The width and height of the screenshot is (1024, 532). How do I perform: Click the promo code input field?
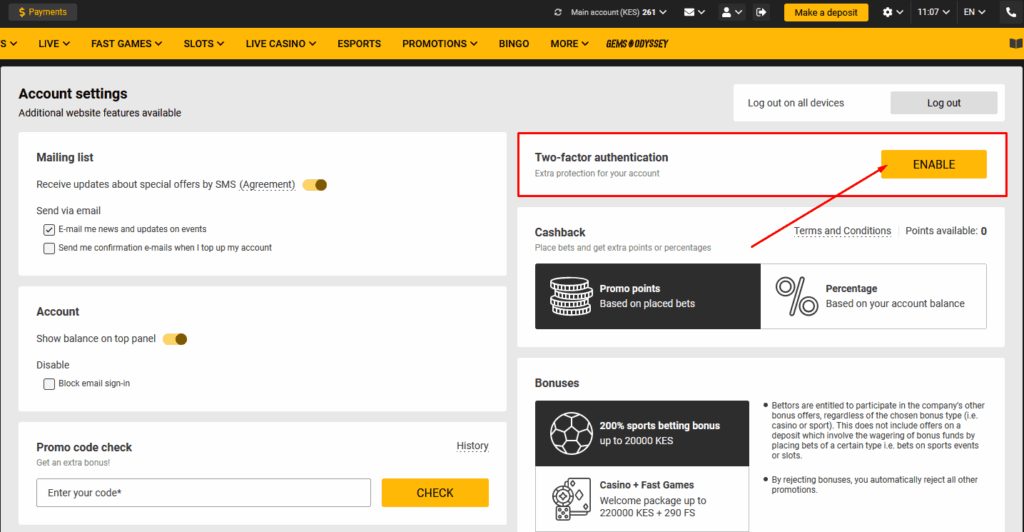tap(203, 493)
